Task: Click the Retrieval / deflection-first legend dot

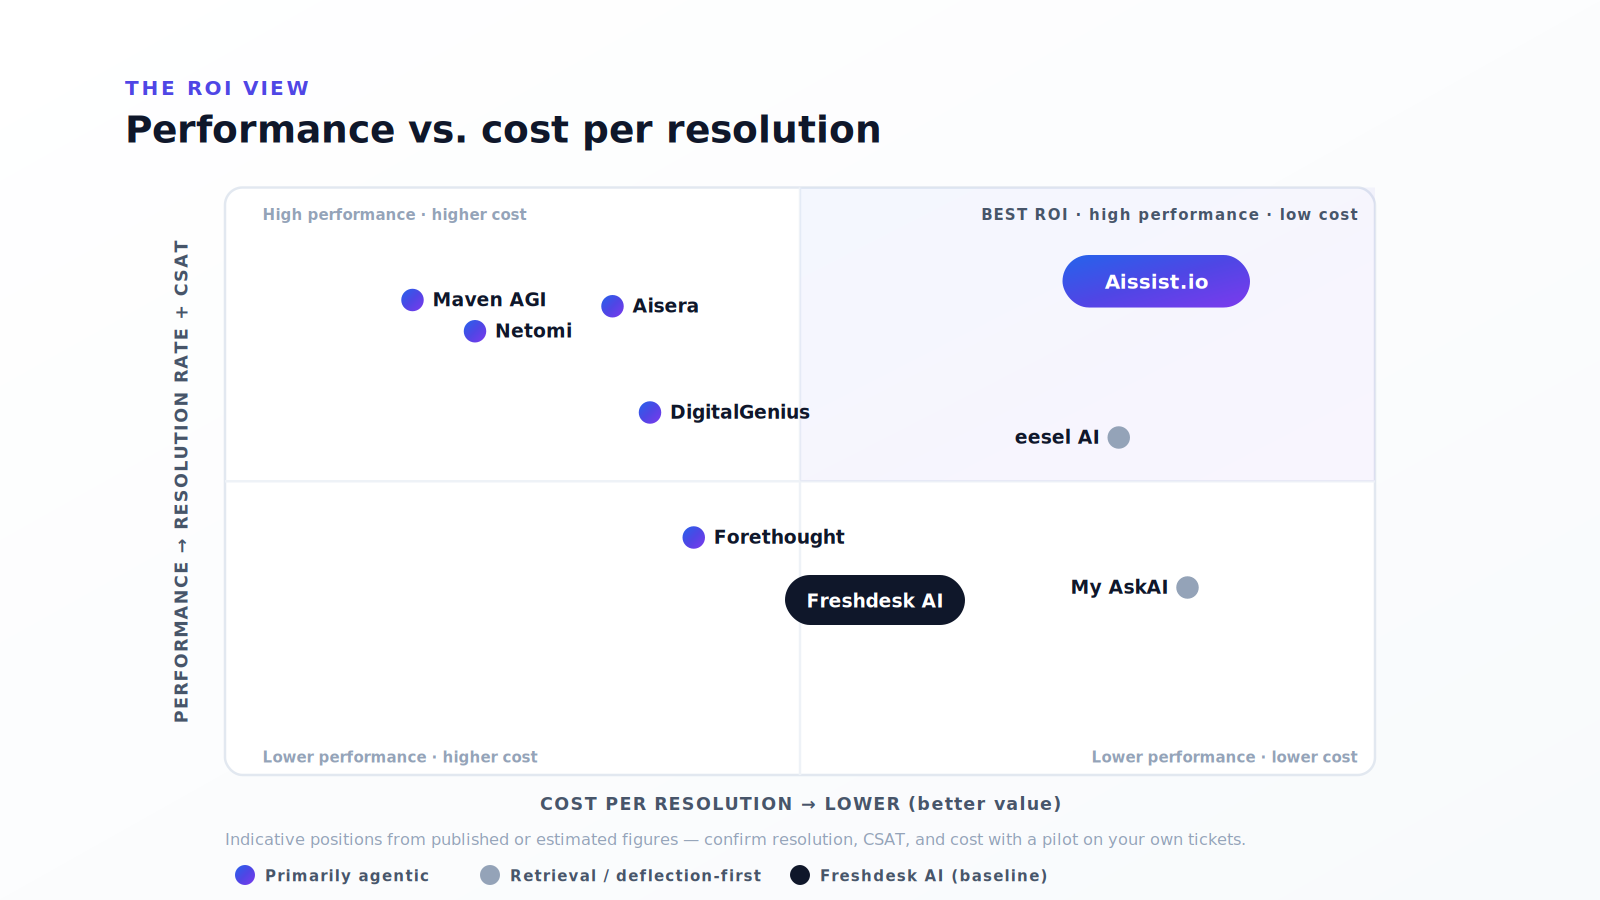Action: pos(490,875)
